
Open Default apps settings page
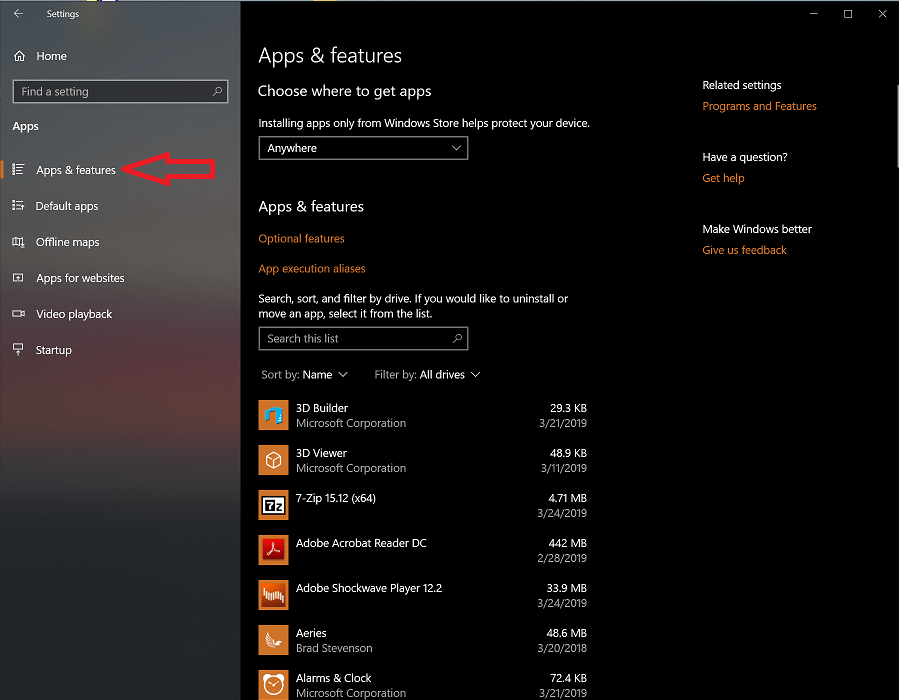(67, 206)
